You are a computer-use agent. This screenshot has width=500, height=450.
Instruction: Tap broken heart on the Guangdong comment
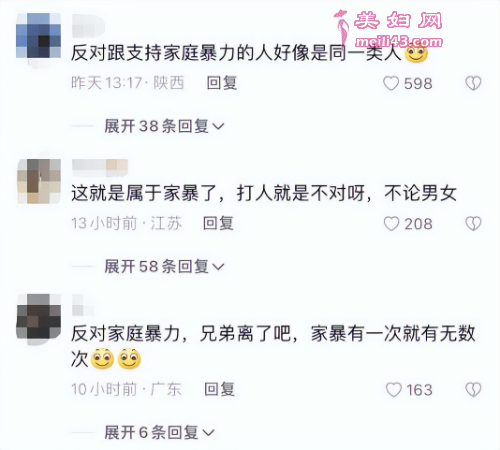pyautogui.click(x=473, y=390)
